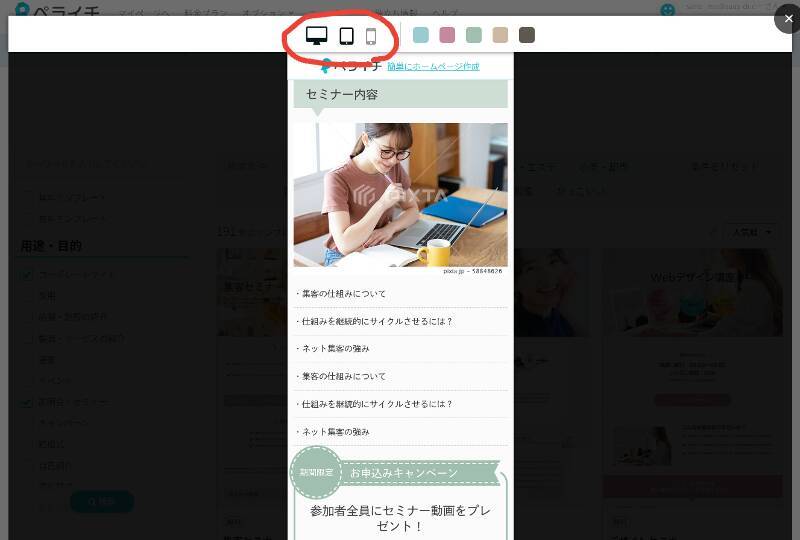Click the 簡単にホームページ作成 link
Image resolution: width=800 pixels, height=540 pixels.
[432, 67]
